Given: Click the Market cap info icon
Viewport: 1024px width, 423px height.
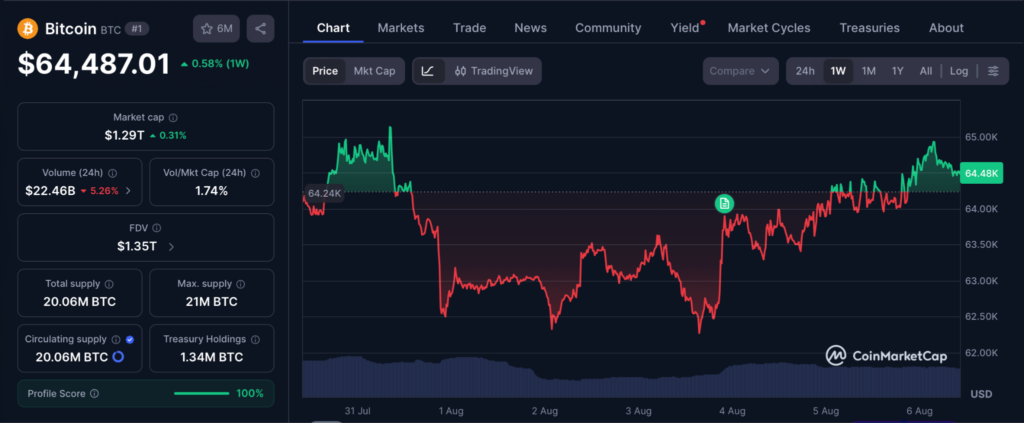Looking at the screenshot, I should (x=173, y=118).
